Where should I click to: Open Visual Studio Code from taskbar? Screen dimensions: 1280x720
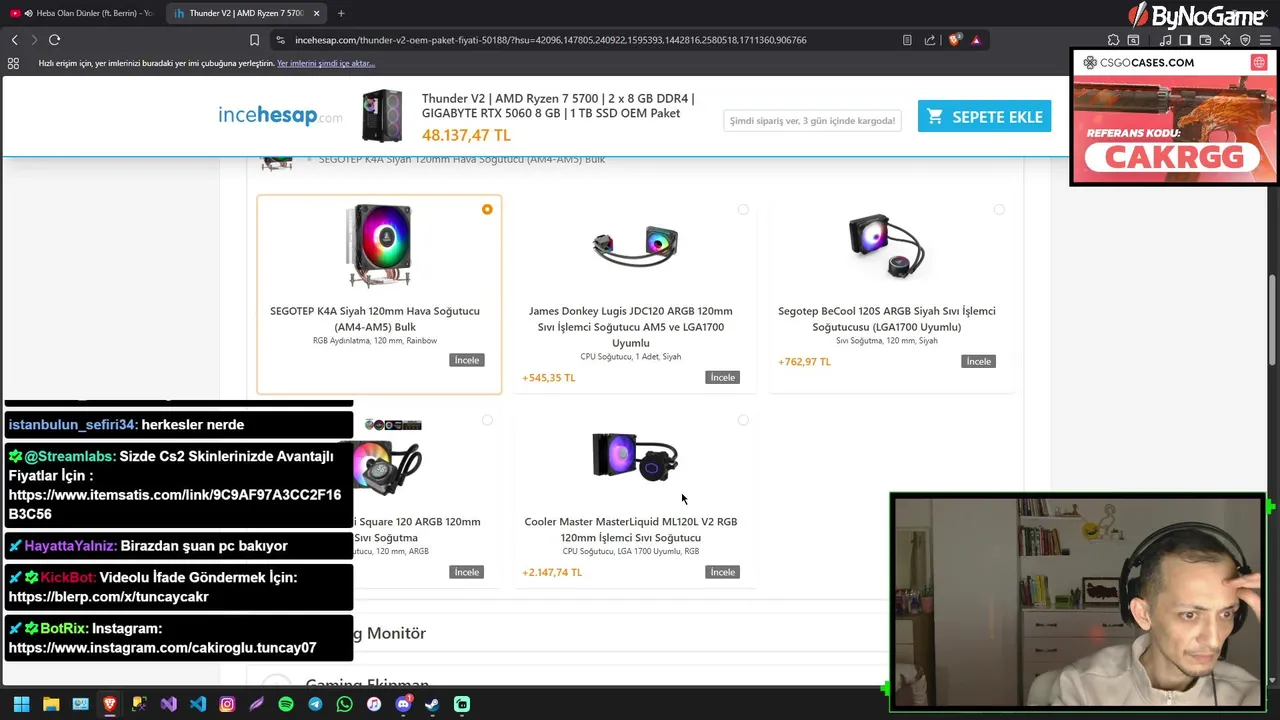click(x=198, y=704)
